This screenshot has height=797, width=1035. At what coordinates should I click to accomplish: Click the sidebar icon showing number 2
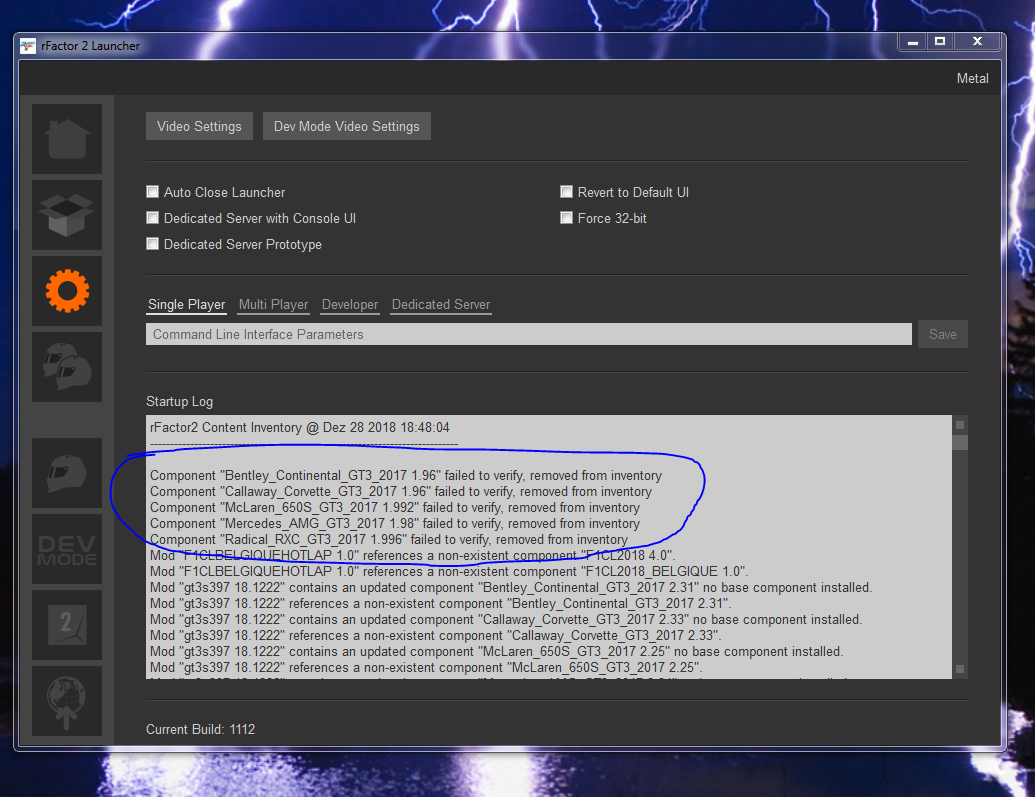67,625
